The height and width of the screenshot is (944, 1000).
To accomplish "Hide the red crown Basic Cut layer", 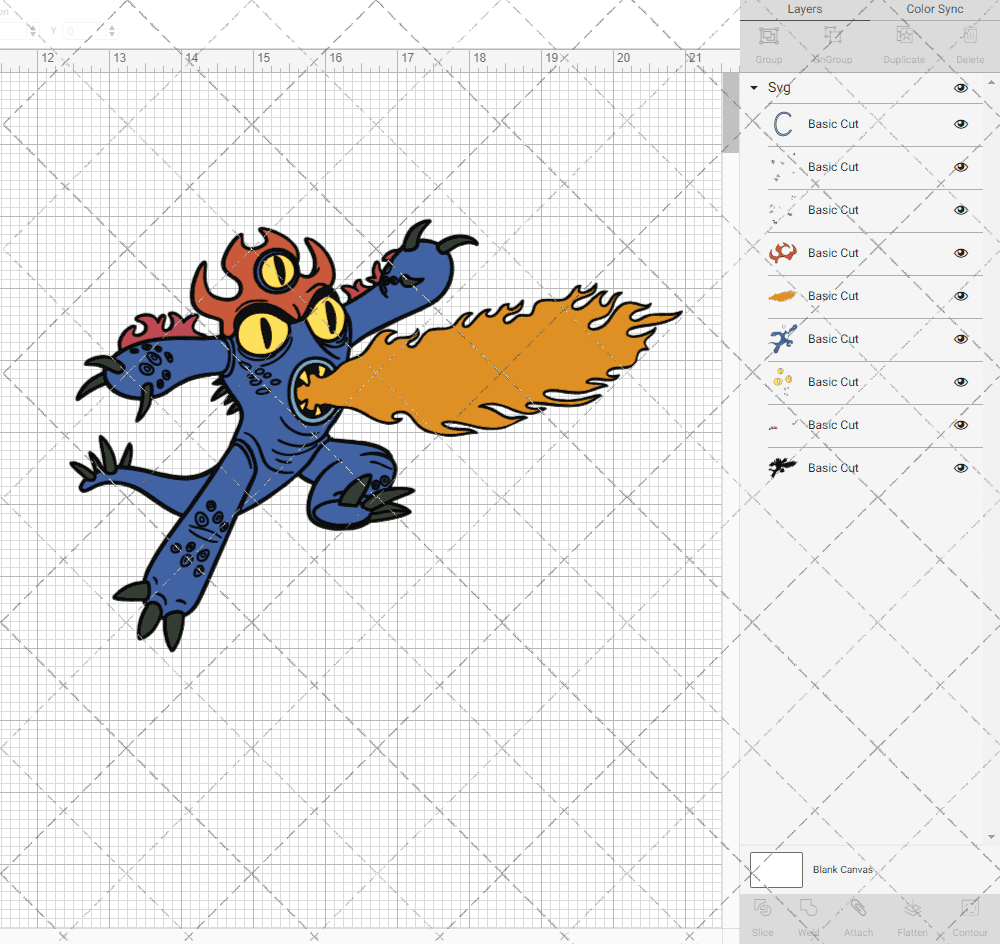I will (960, 253).
